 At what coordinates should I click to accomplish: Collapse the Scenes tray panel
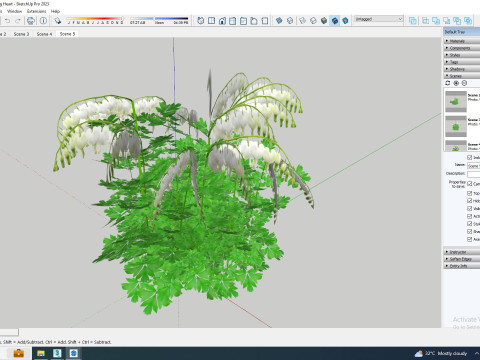click(x=462, y=76)
